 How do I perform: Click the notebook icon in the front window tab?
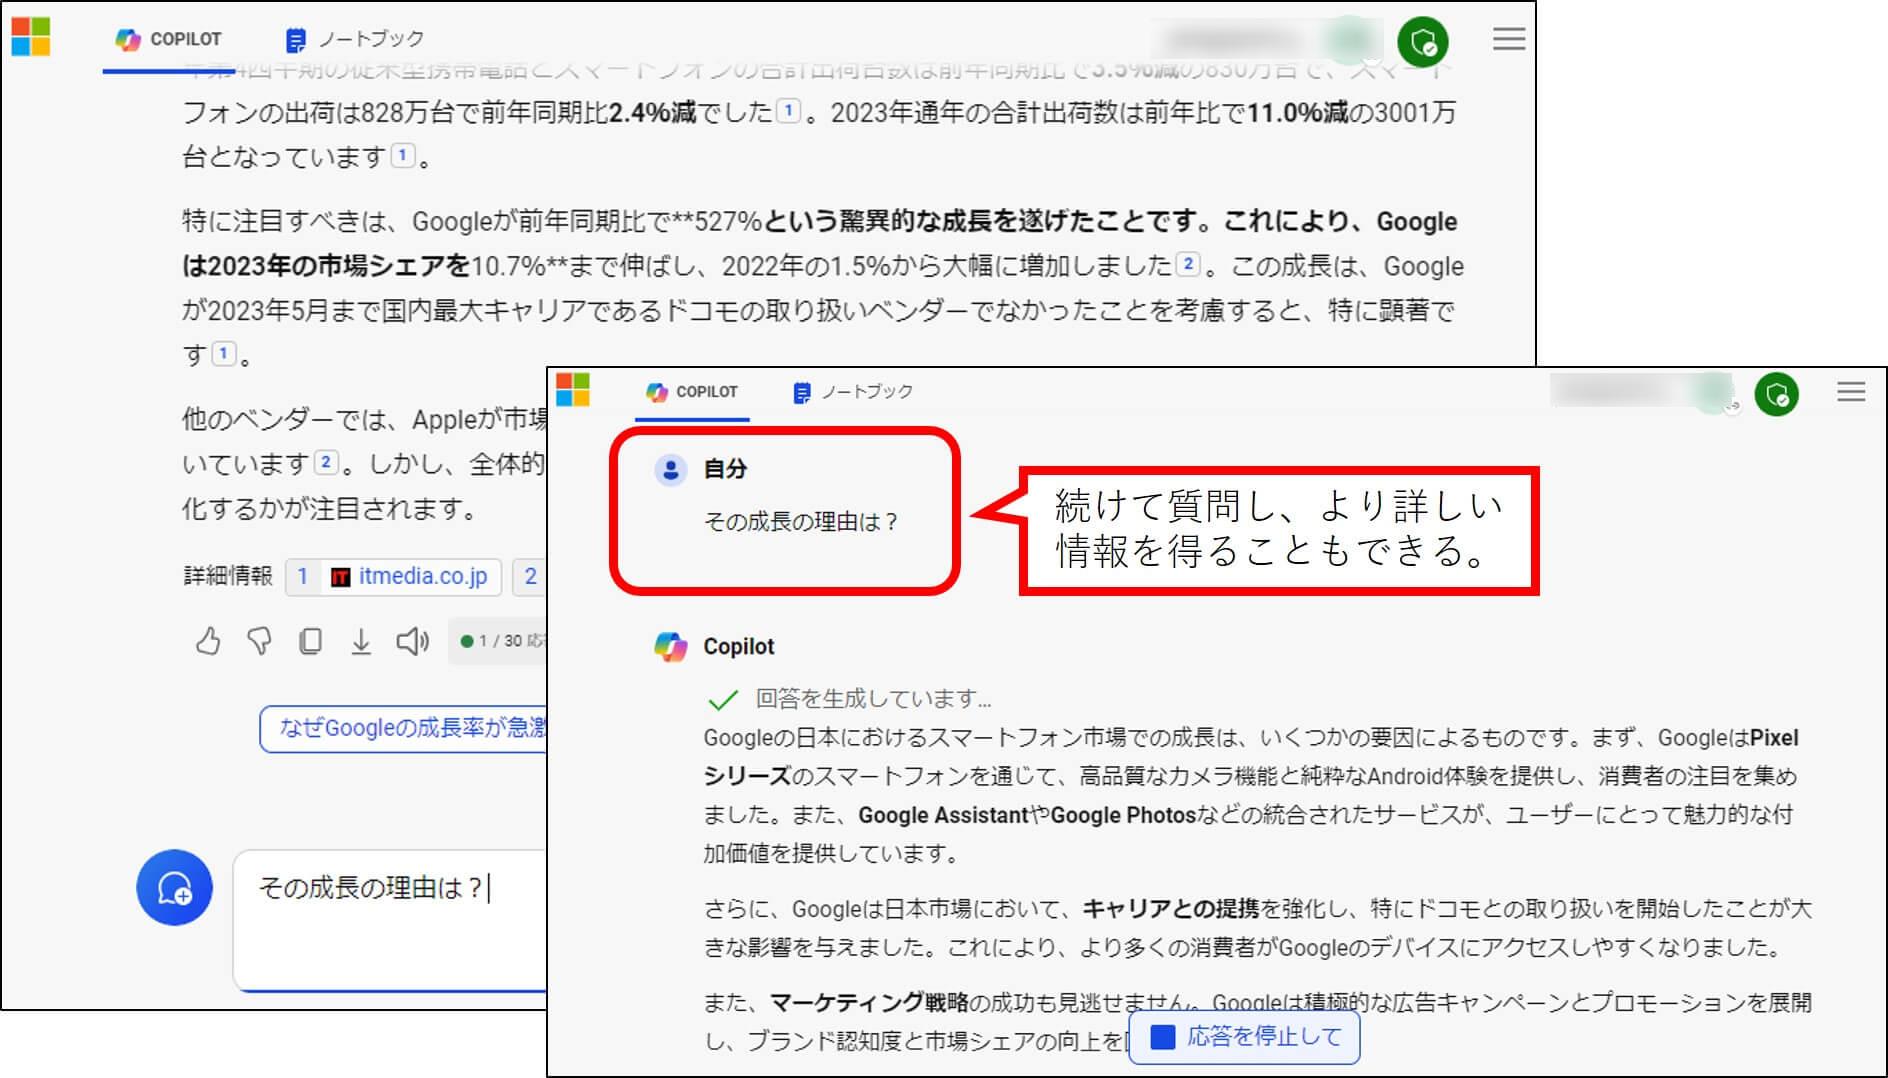pyautogui.click(x=801, y=393)
